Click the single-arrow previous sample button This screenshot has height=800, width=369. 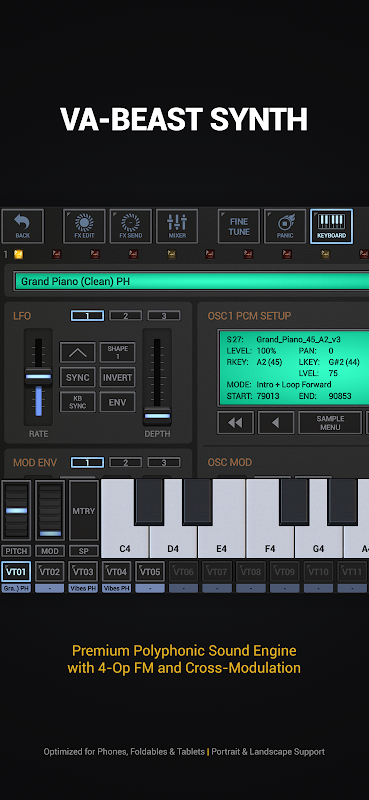[276, 422]
